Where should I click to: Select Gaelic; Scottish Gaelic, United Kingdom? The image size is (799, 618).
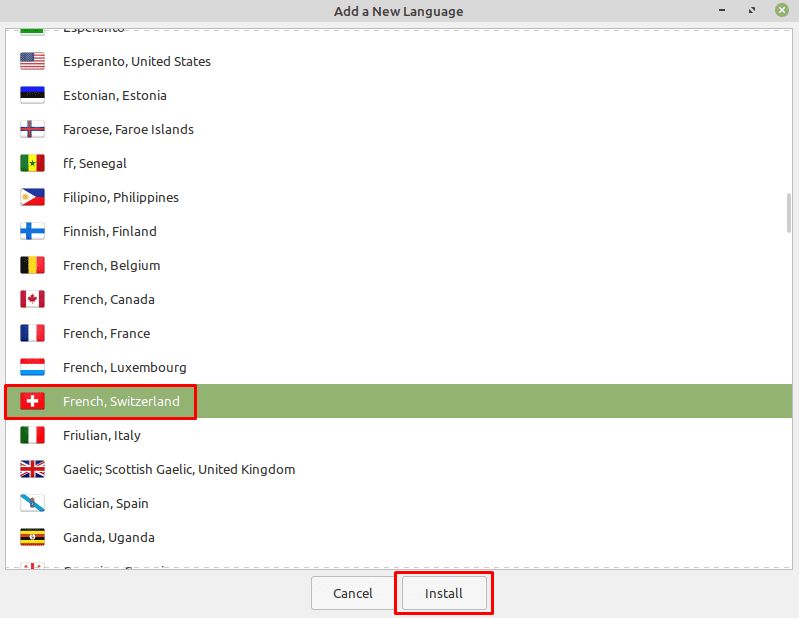398,469
